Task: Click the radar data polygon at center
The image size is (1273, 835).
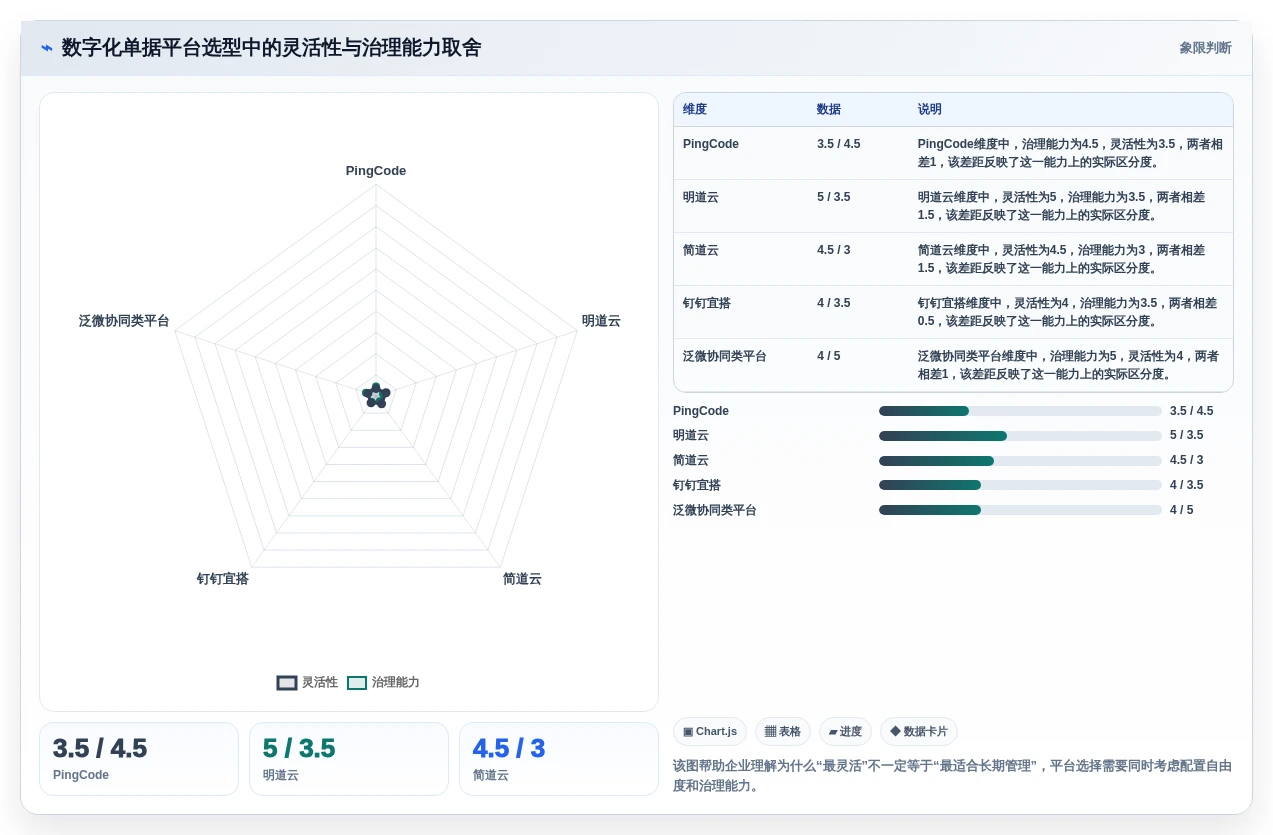Action: [x=376, y=395]
